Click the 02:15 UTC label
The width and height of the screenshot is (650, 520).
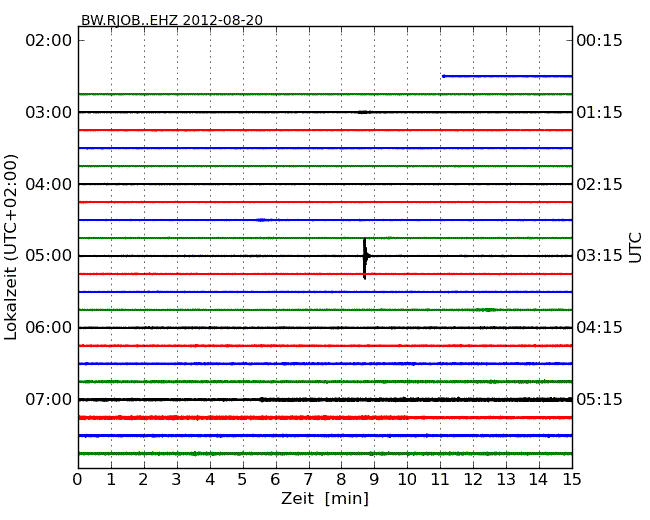click(599, 184)
